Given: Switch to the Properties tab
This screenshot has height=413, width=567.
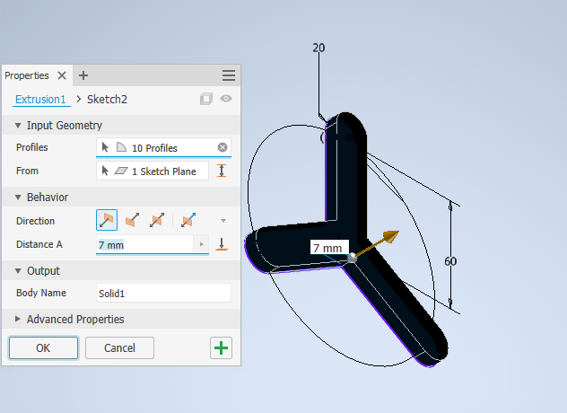Looking at the screenshot, I should tap(27, 76).
